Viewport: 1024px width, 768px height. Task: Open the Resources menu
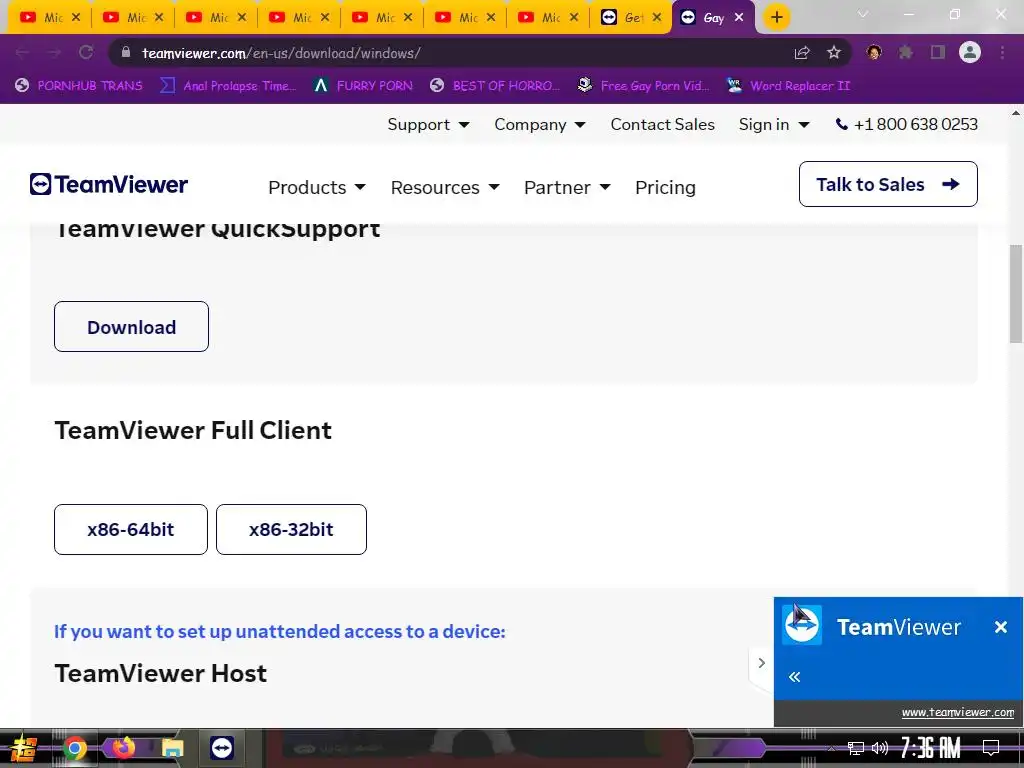(x=445, y=187)
